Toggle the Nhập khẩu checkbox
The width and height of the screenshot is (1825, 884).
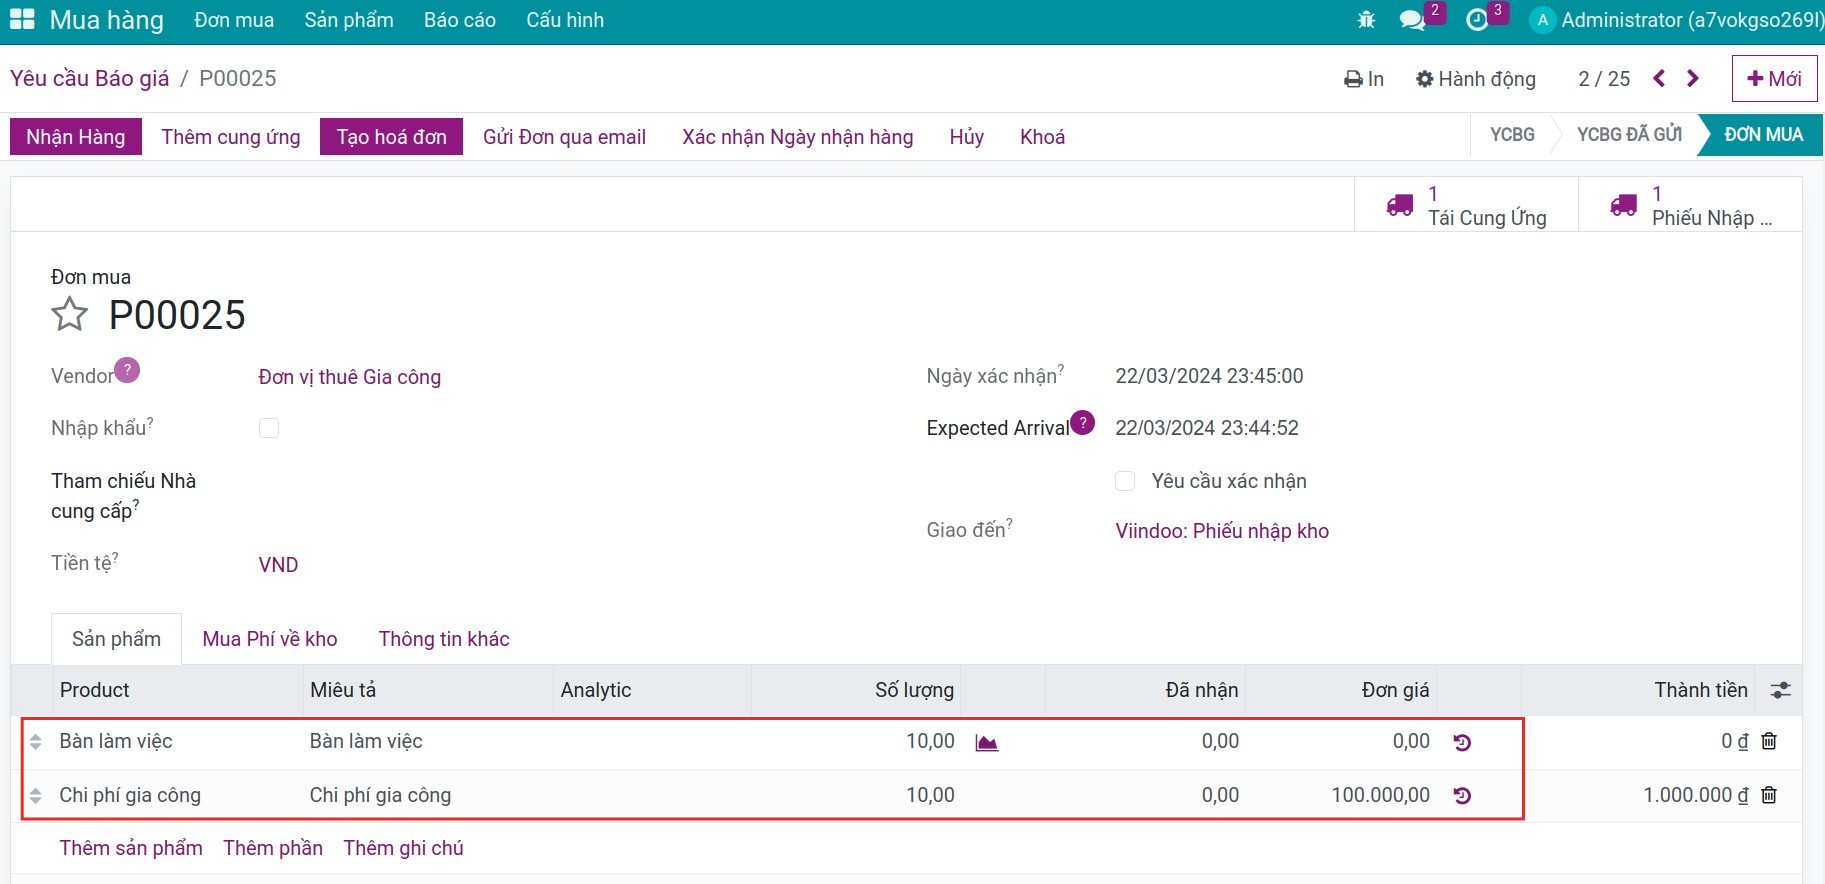(269, 428)
